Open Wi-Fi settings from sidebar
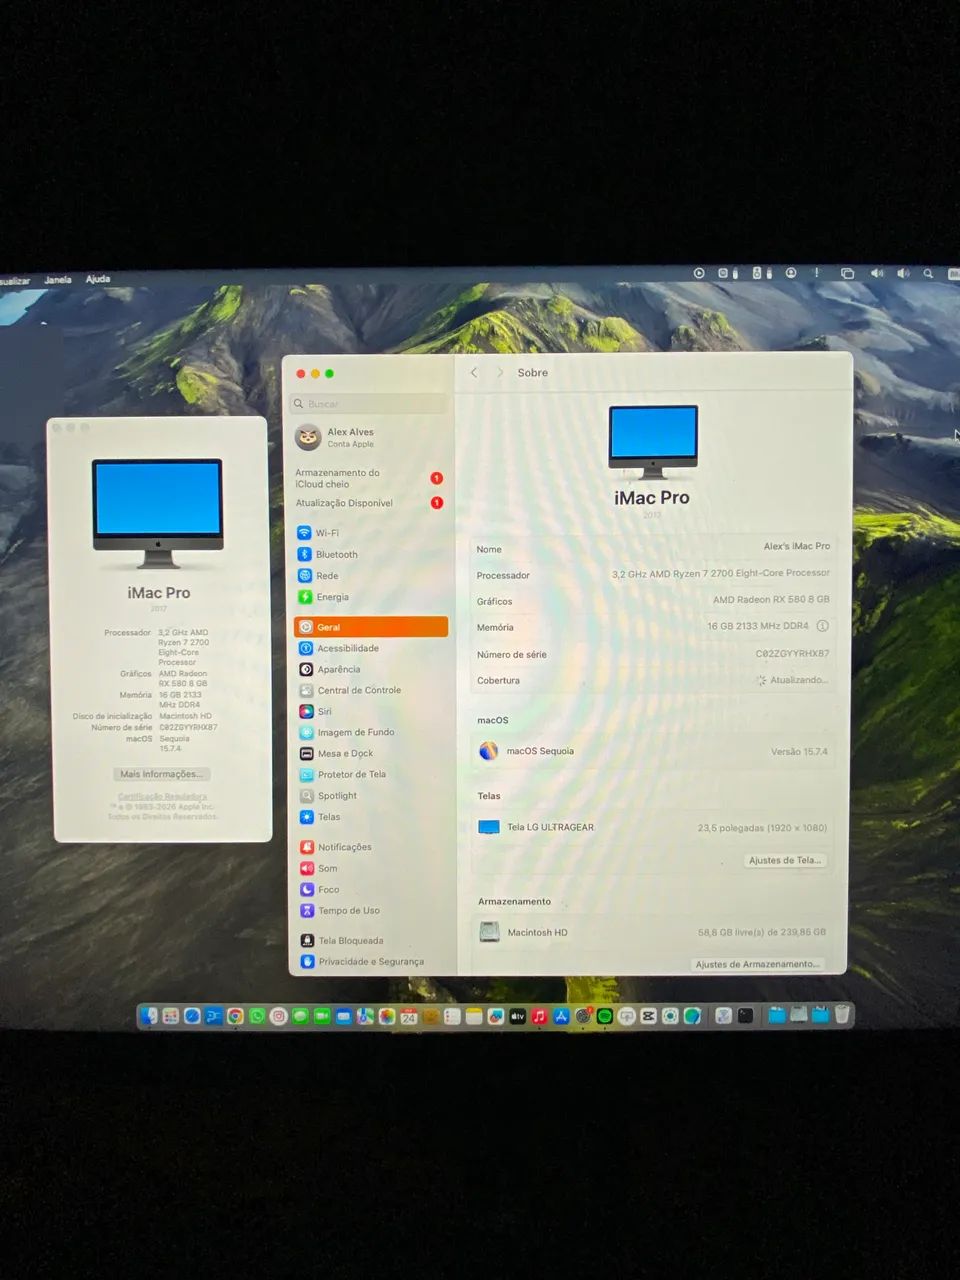 pos(330,532)
